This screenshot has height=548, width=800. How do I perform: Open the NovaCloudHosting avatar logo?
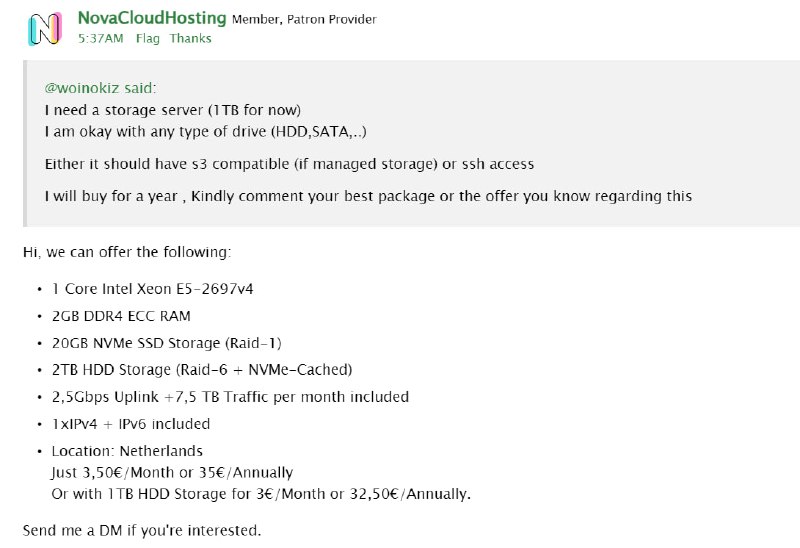45,29
